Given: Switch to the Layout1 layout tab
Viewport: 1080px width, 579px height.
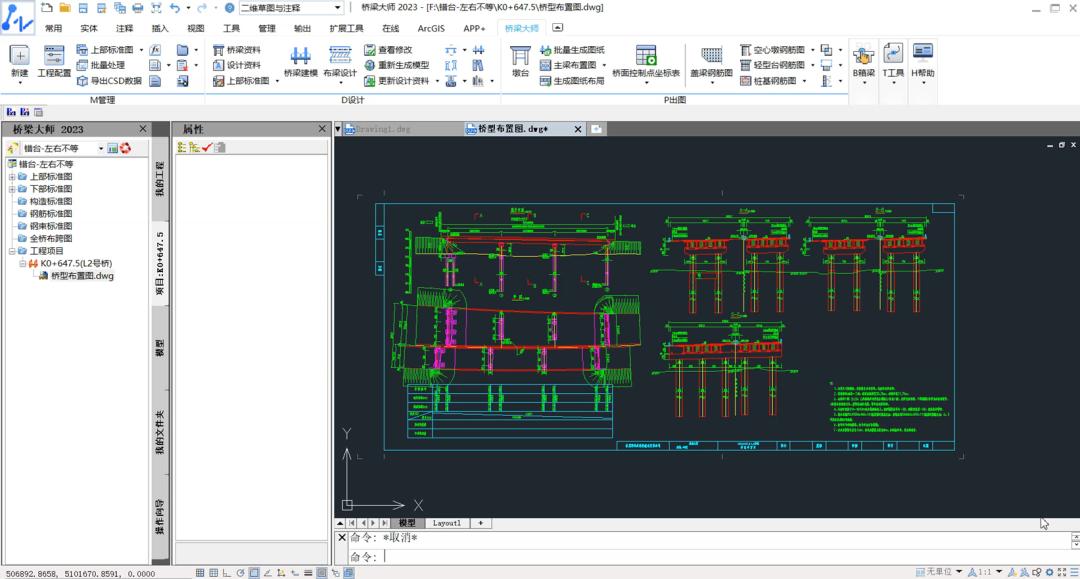Looking at the screenshot, I should click(446, 523).
